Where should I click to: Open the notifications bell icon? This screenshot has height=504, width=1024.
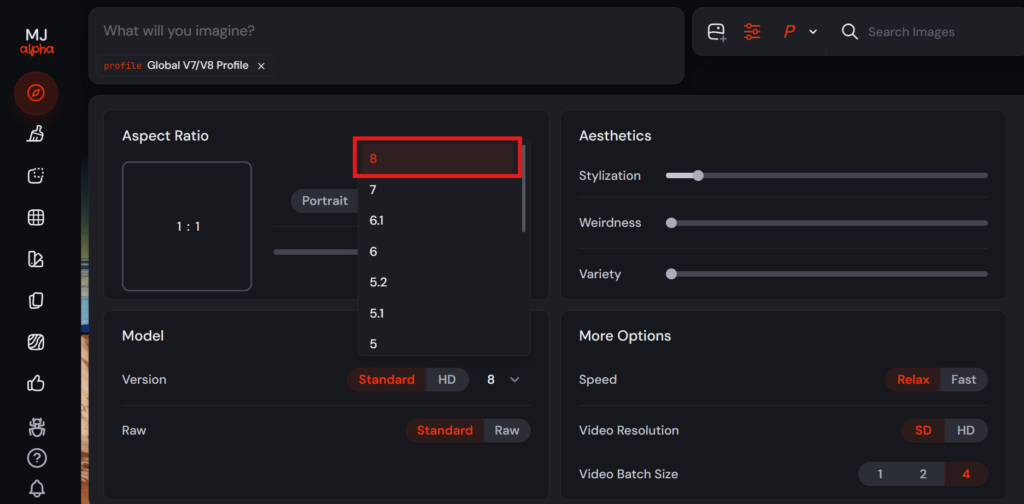[x=36, y=489]
